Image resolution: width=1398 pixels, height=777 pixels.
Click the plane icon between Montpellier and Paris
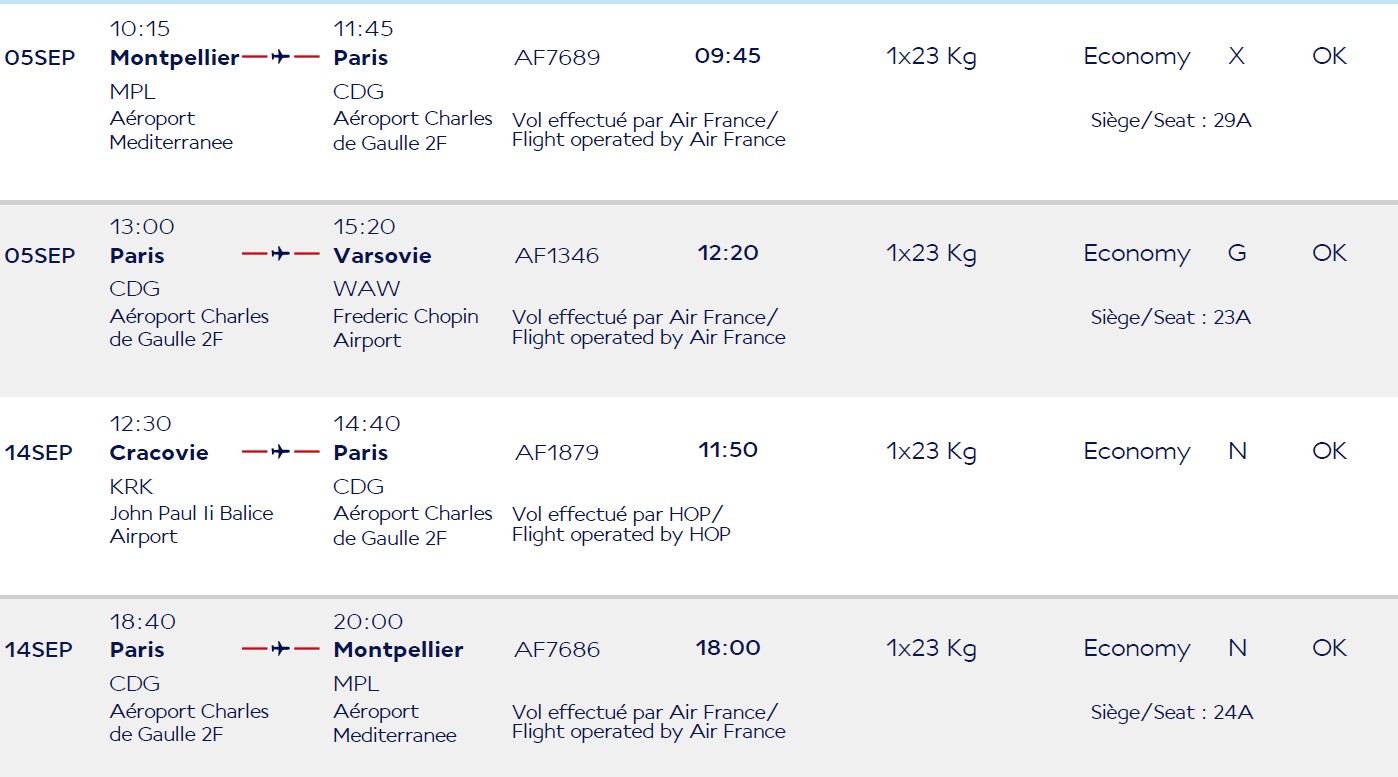(x=281, y=57)
